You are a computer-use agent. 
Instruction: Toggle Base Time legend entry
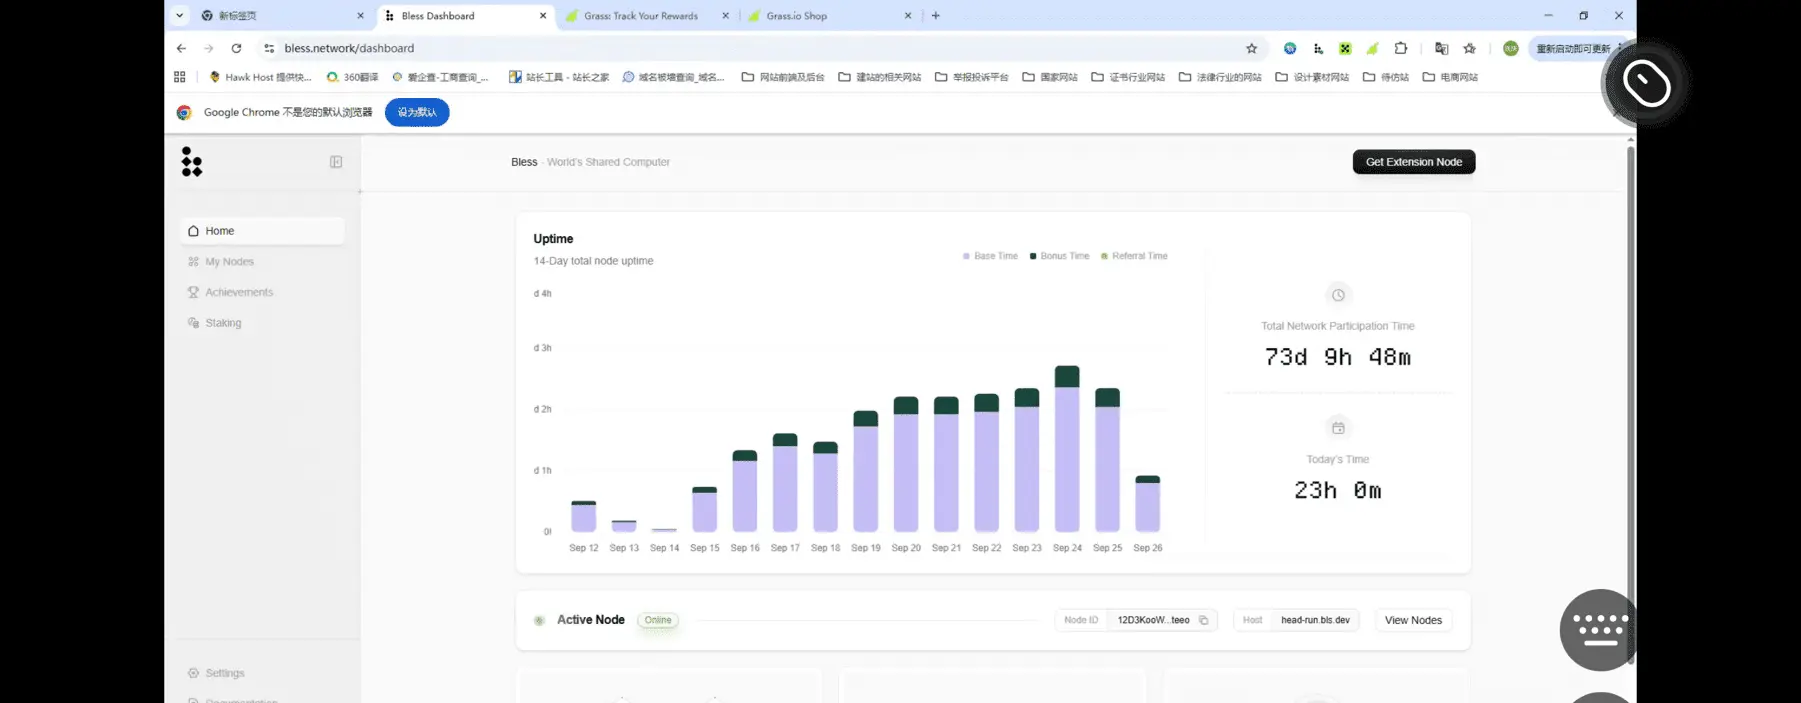click(x=990, y=256)
